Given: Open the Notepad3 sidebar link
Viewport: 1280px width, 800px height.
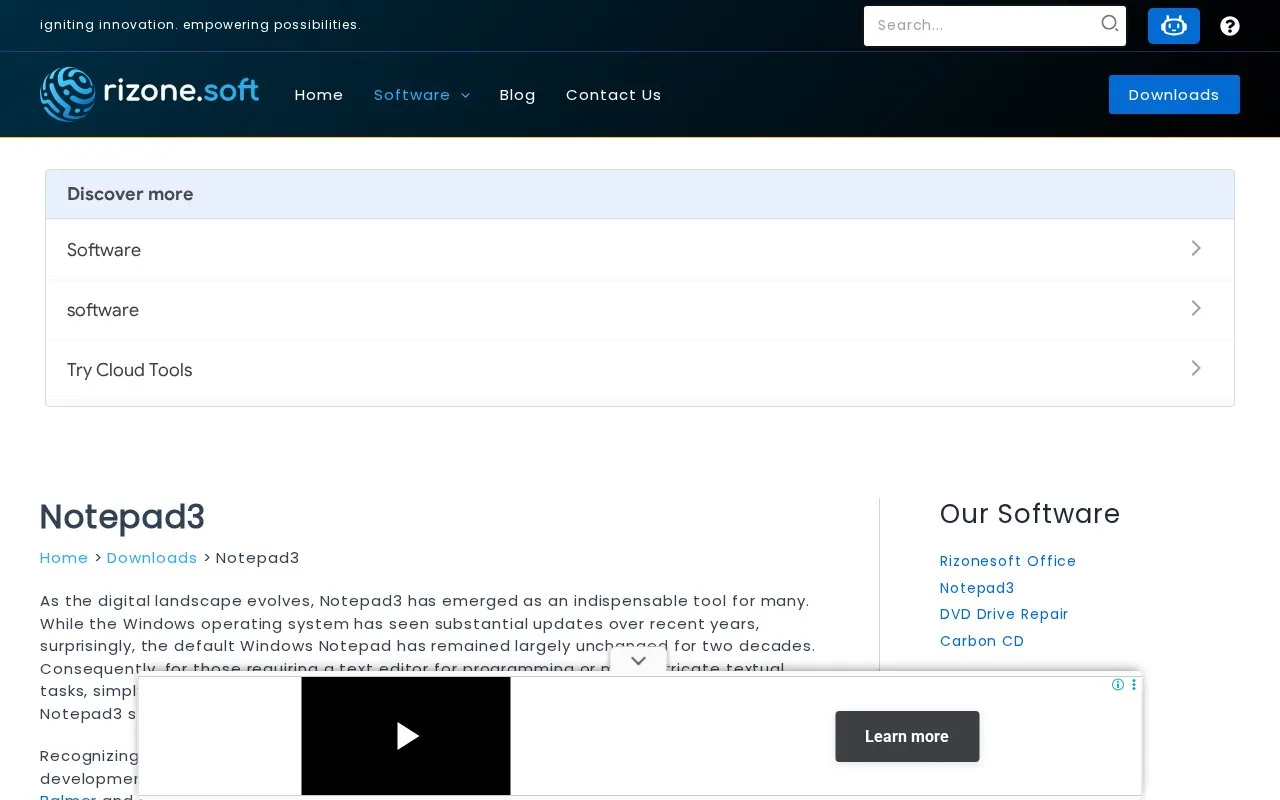Looking at the screenshot, I should [977, 588].
